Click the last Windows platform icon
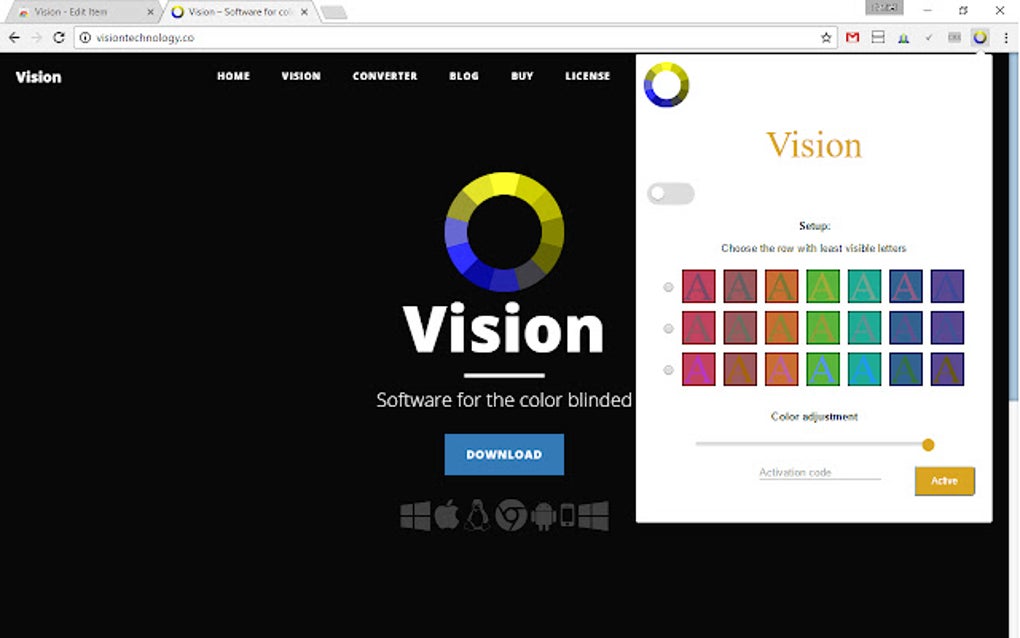This screenshot has height=638, width=1020. pyautogui.click(x=593, y=516)
